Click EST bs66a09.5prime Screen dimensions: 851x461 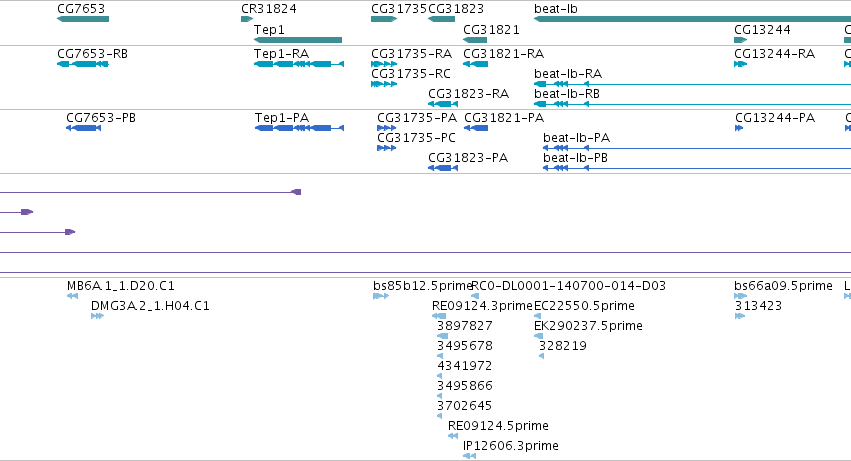(x=783, y=286)
